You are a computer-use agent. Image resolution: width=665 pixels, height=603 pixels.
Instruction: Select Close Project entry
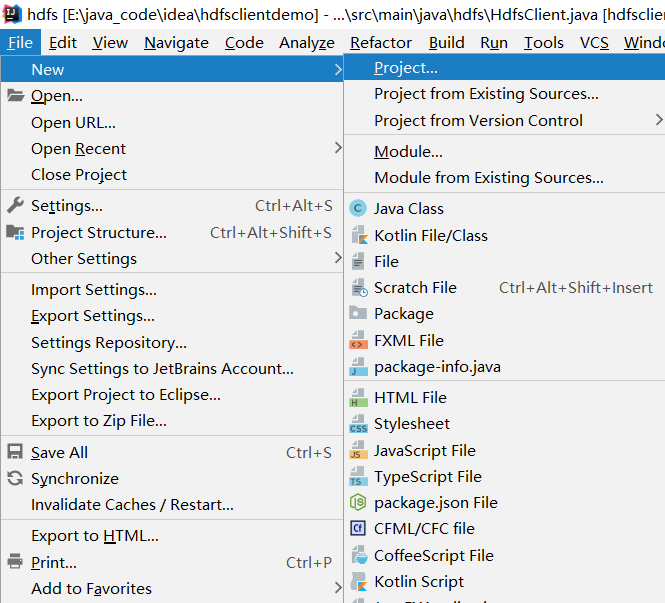click(x=172, y=174)
